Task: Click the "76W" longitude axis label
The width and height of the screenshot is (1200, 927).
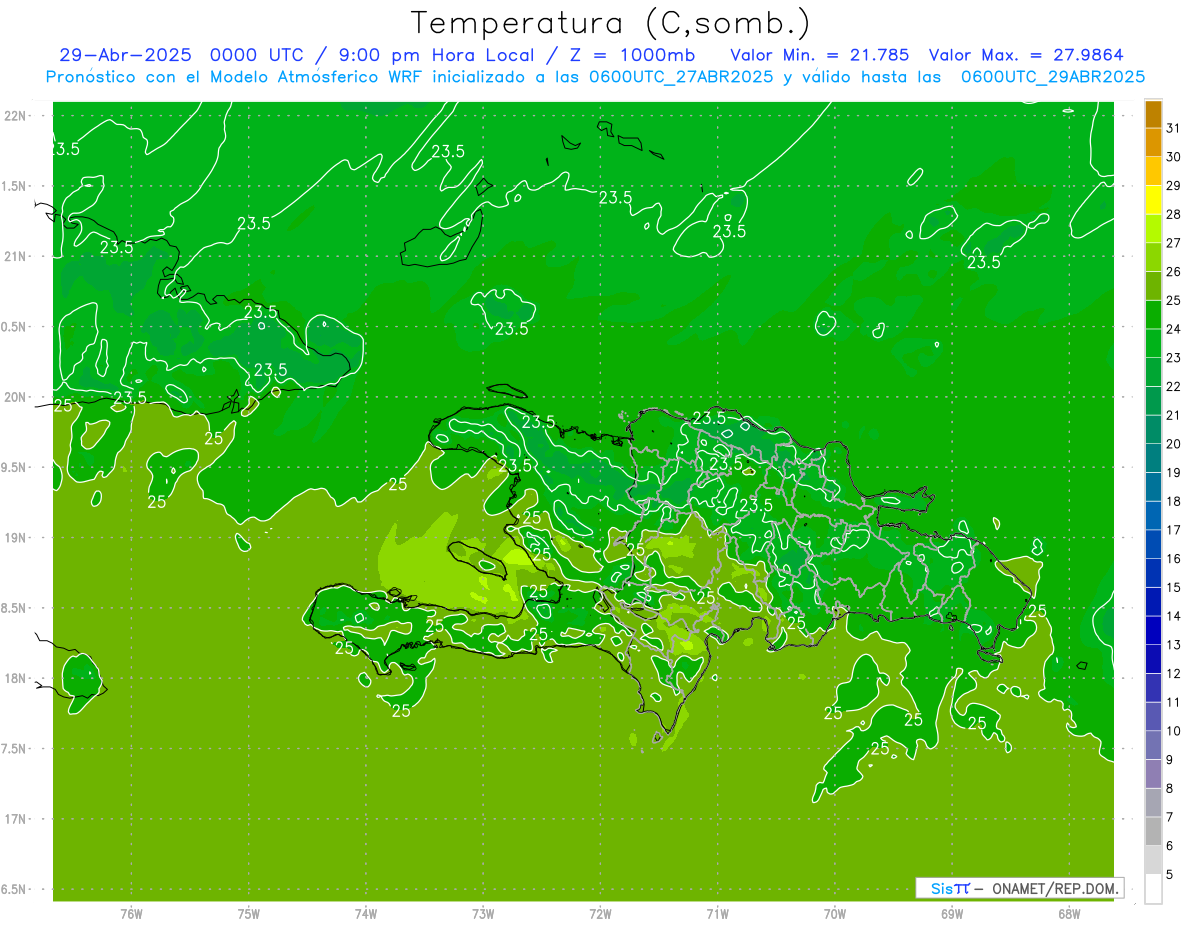Action: tap(131, 914)
